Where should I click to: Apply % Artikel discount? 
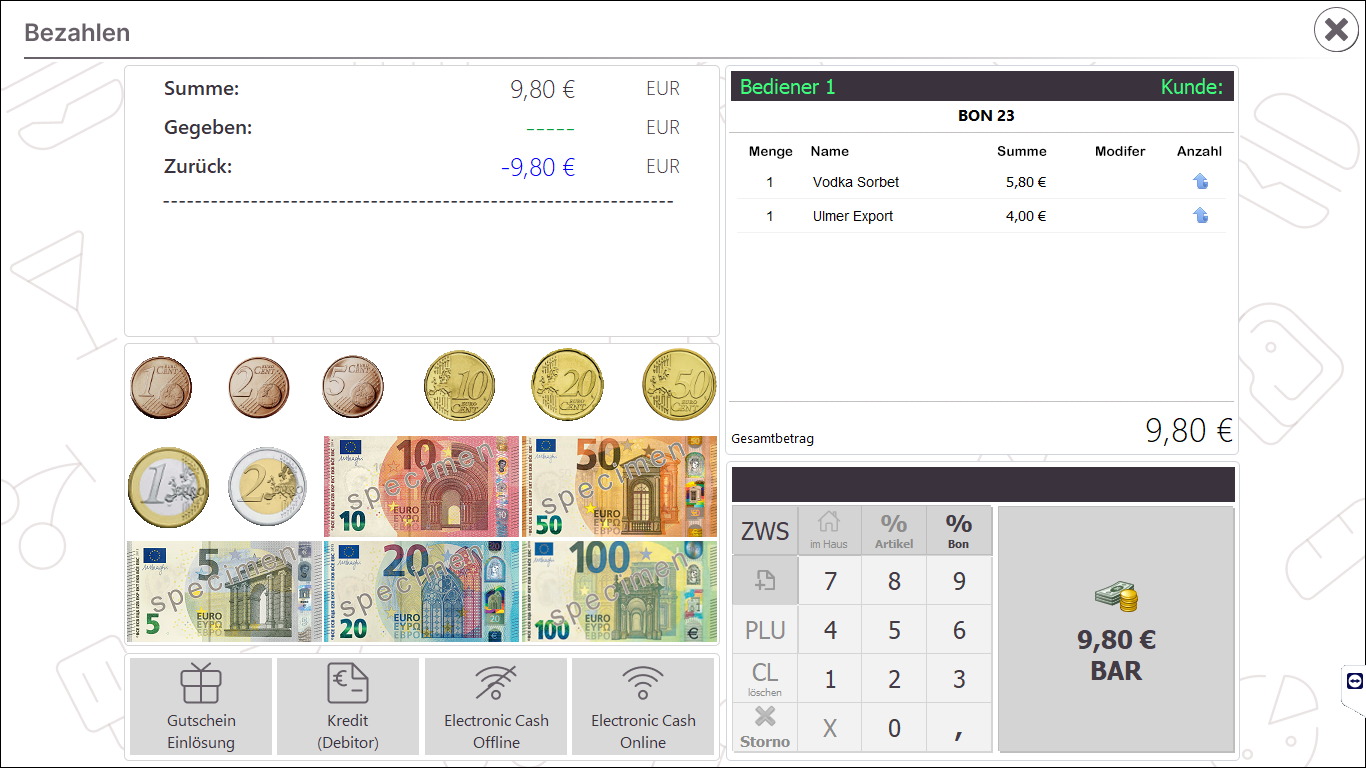(894, 531)
